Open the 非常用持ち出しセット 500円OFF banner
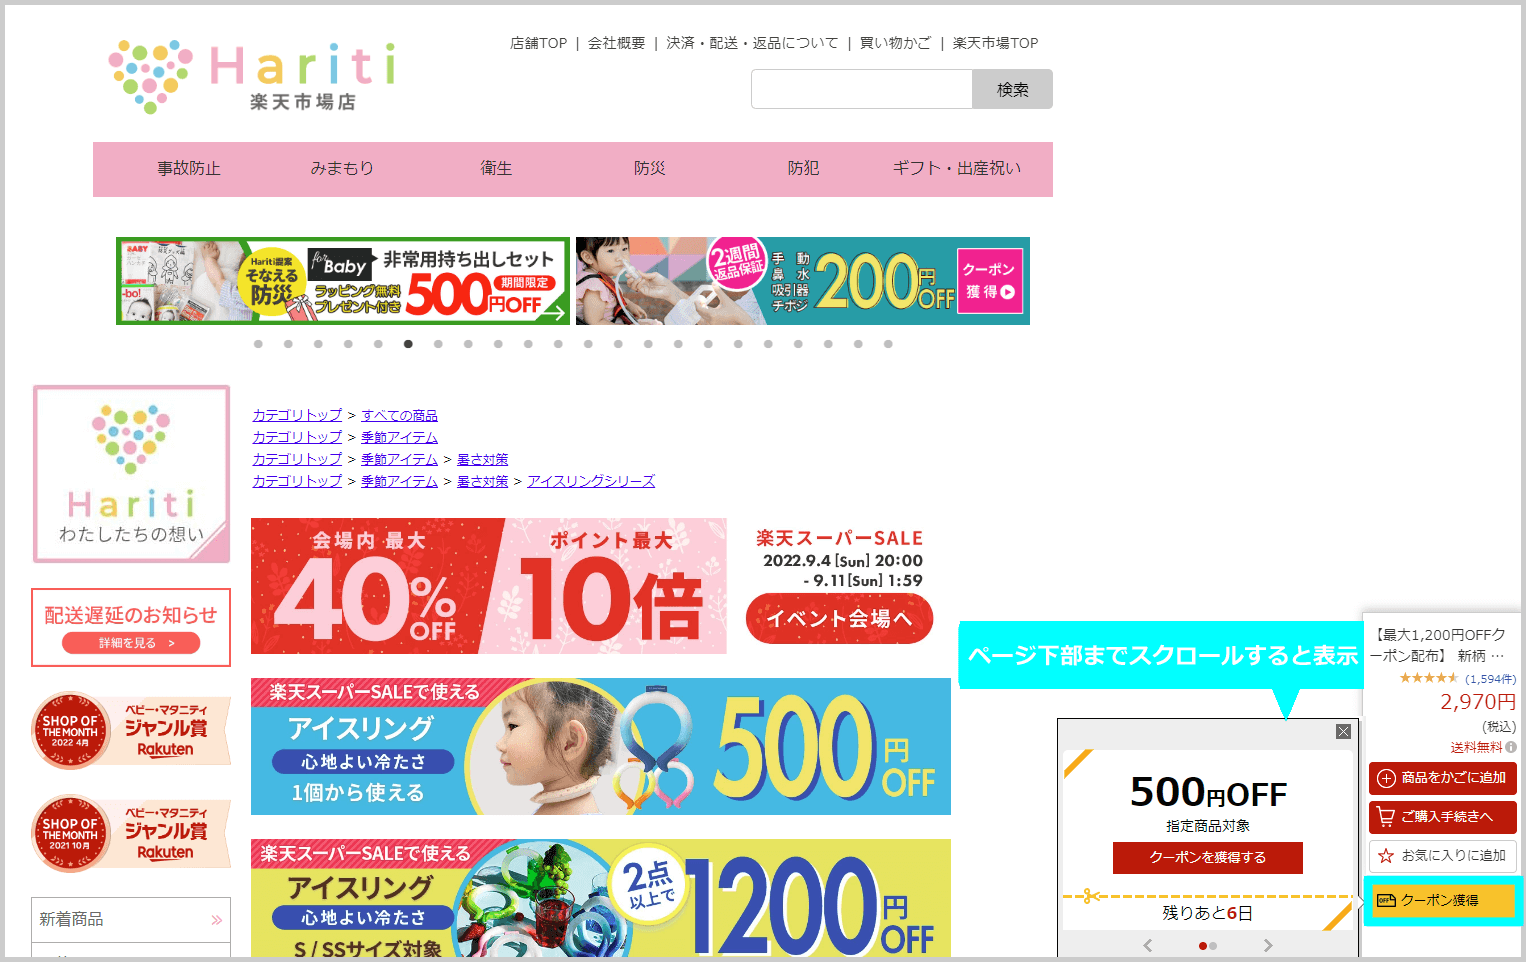This screenshot has width=1526, height=962. coord(343,281)
